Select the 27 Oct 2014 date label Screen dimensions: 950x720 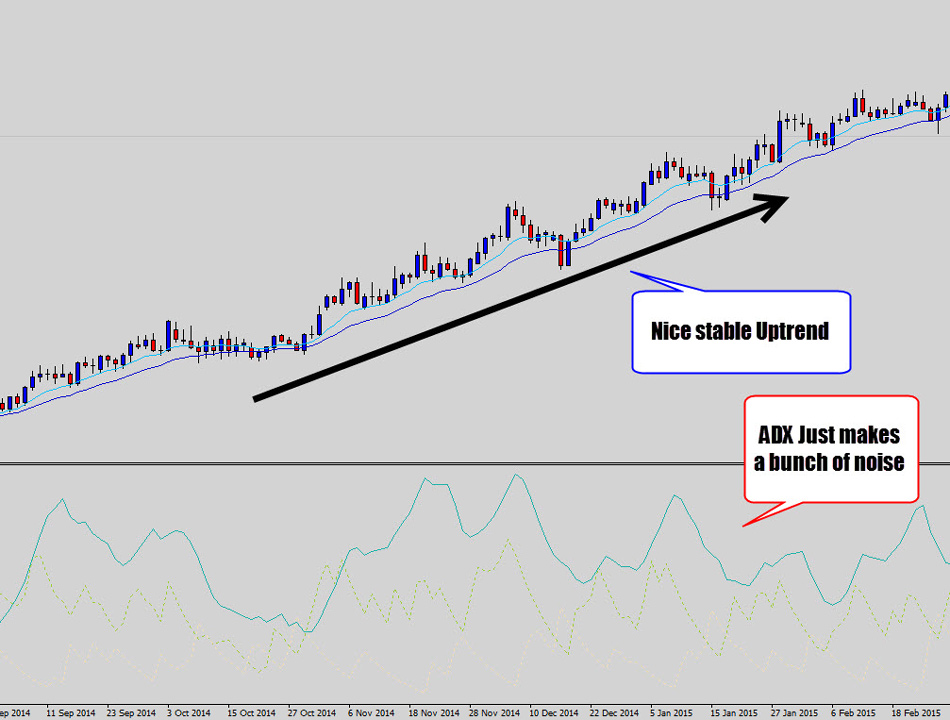tap(311, 713)
